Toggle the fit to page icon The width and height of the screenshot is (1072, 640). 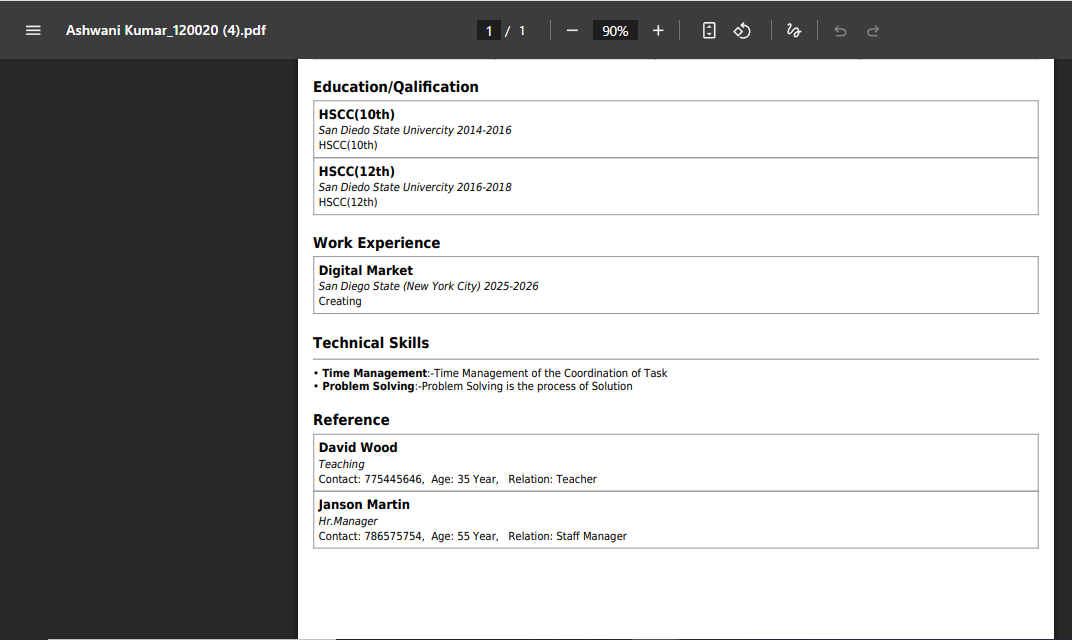[x=709, y=30]
